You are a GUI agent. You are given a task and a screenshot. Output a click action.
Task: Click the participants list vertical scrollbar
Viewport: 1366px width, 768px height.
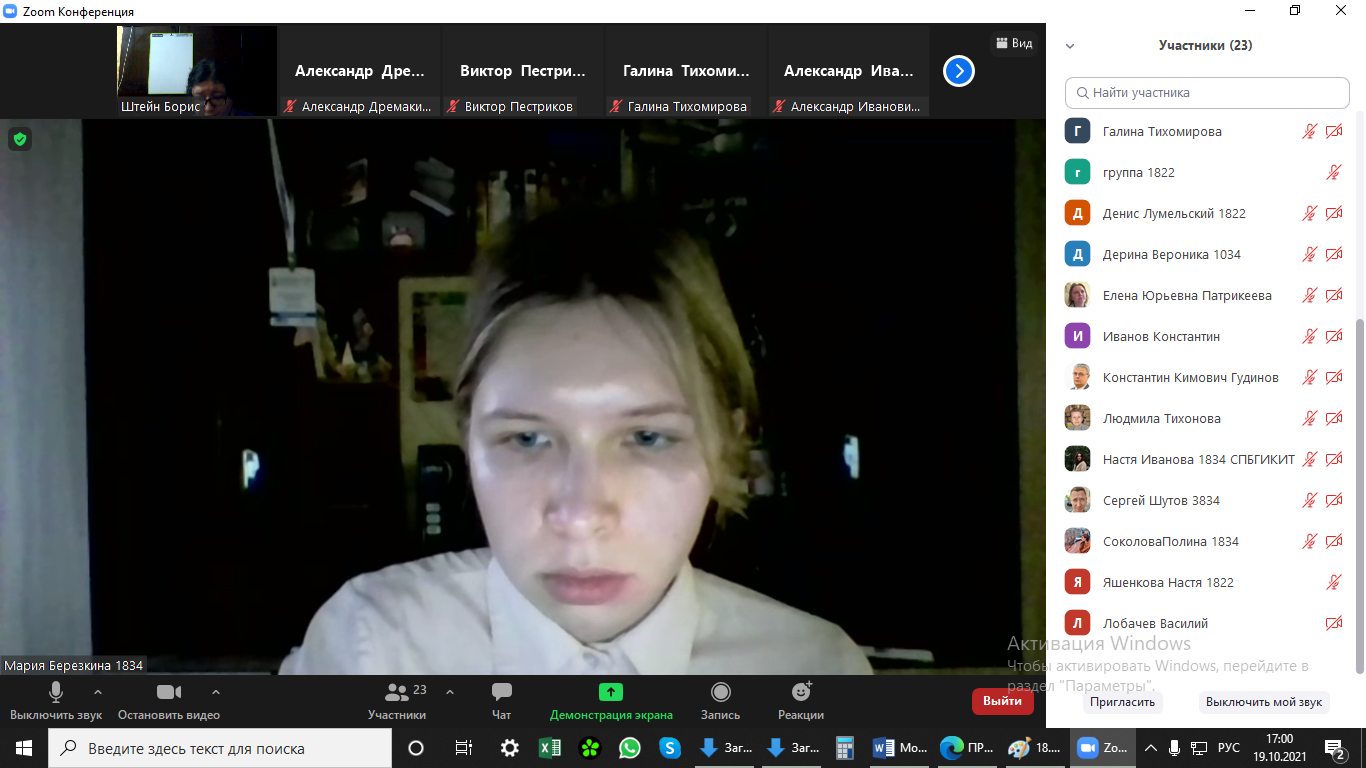click(1359, 490)
